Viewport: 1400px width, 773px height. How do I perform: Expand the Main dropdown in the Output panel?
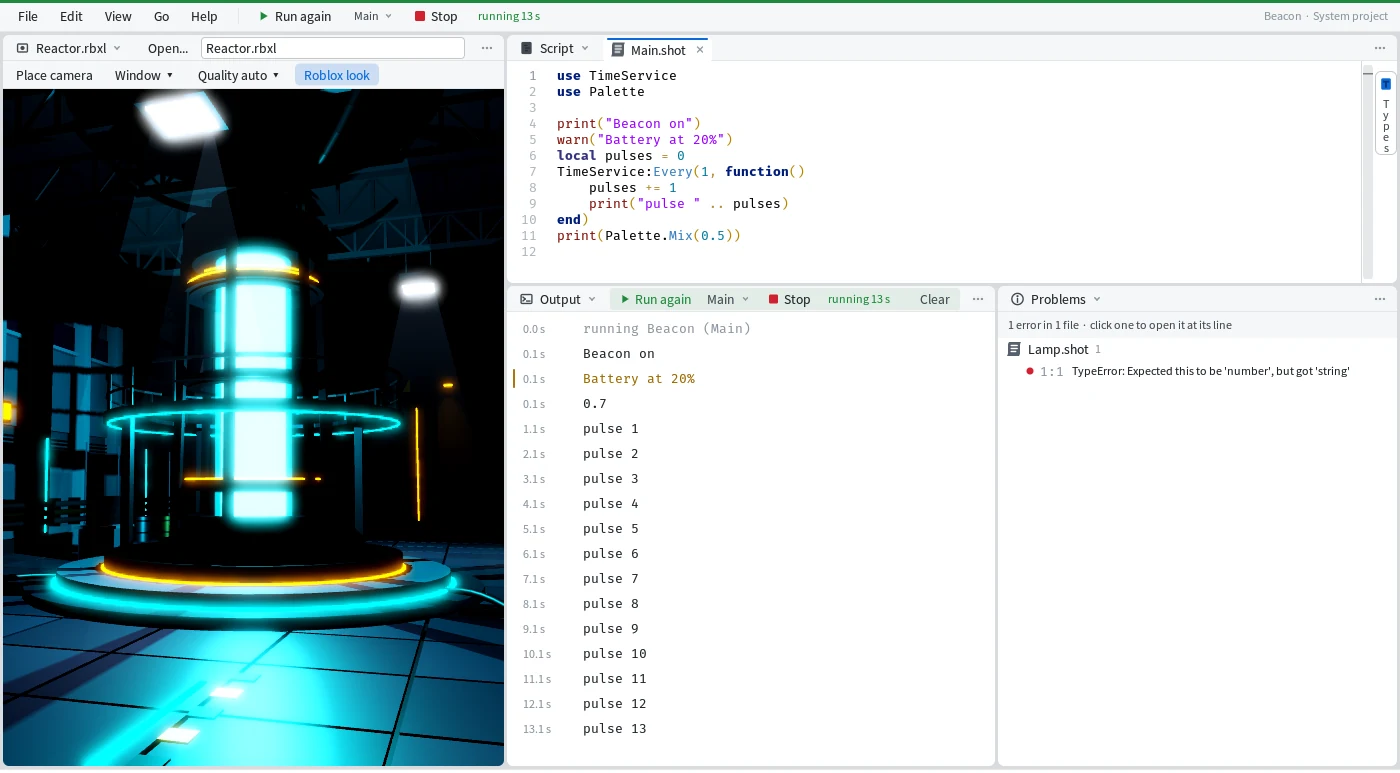tap(727, 299)
